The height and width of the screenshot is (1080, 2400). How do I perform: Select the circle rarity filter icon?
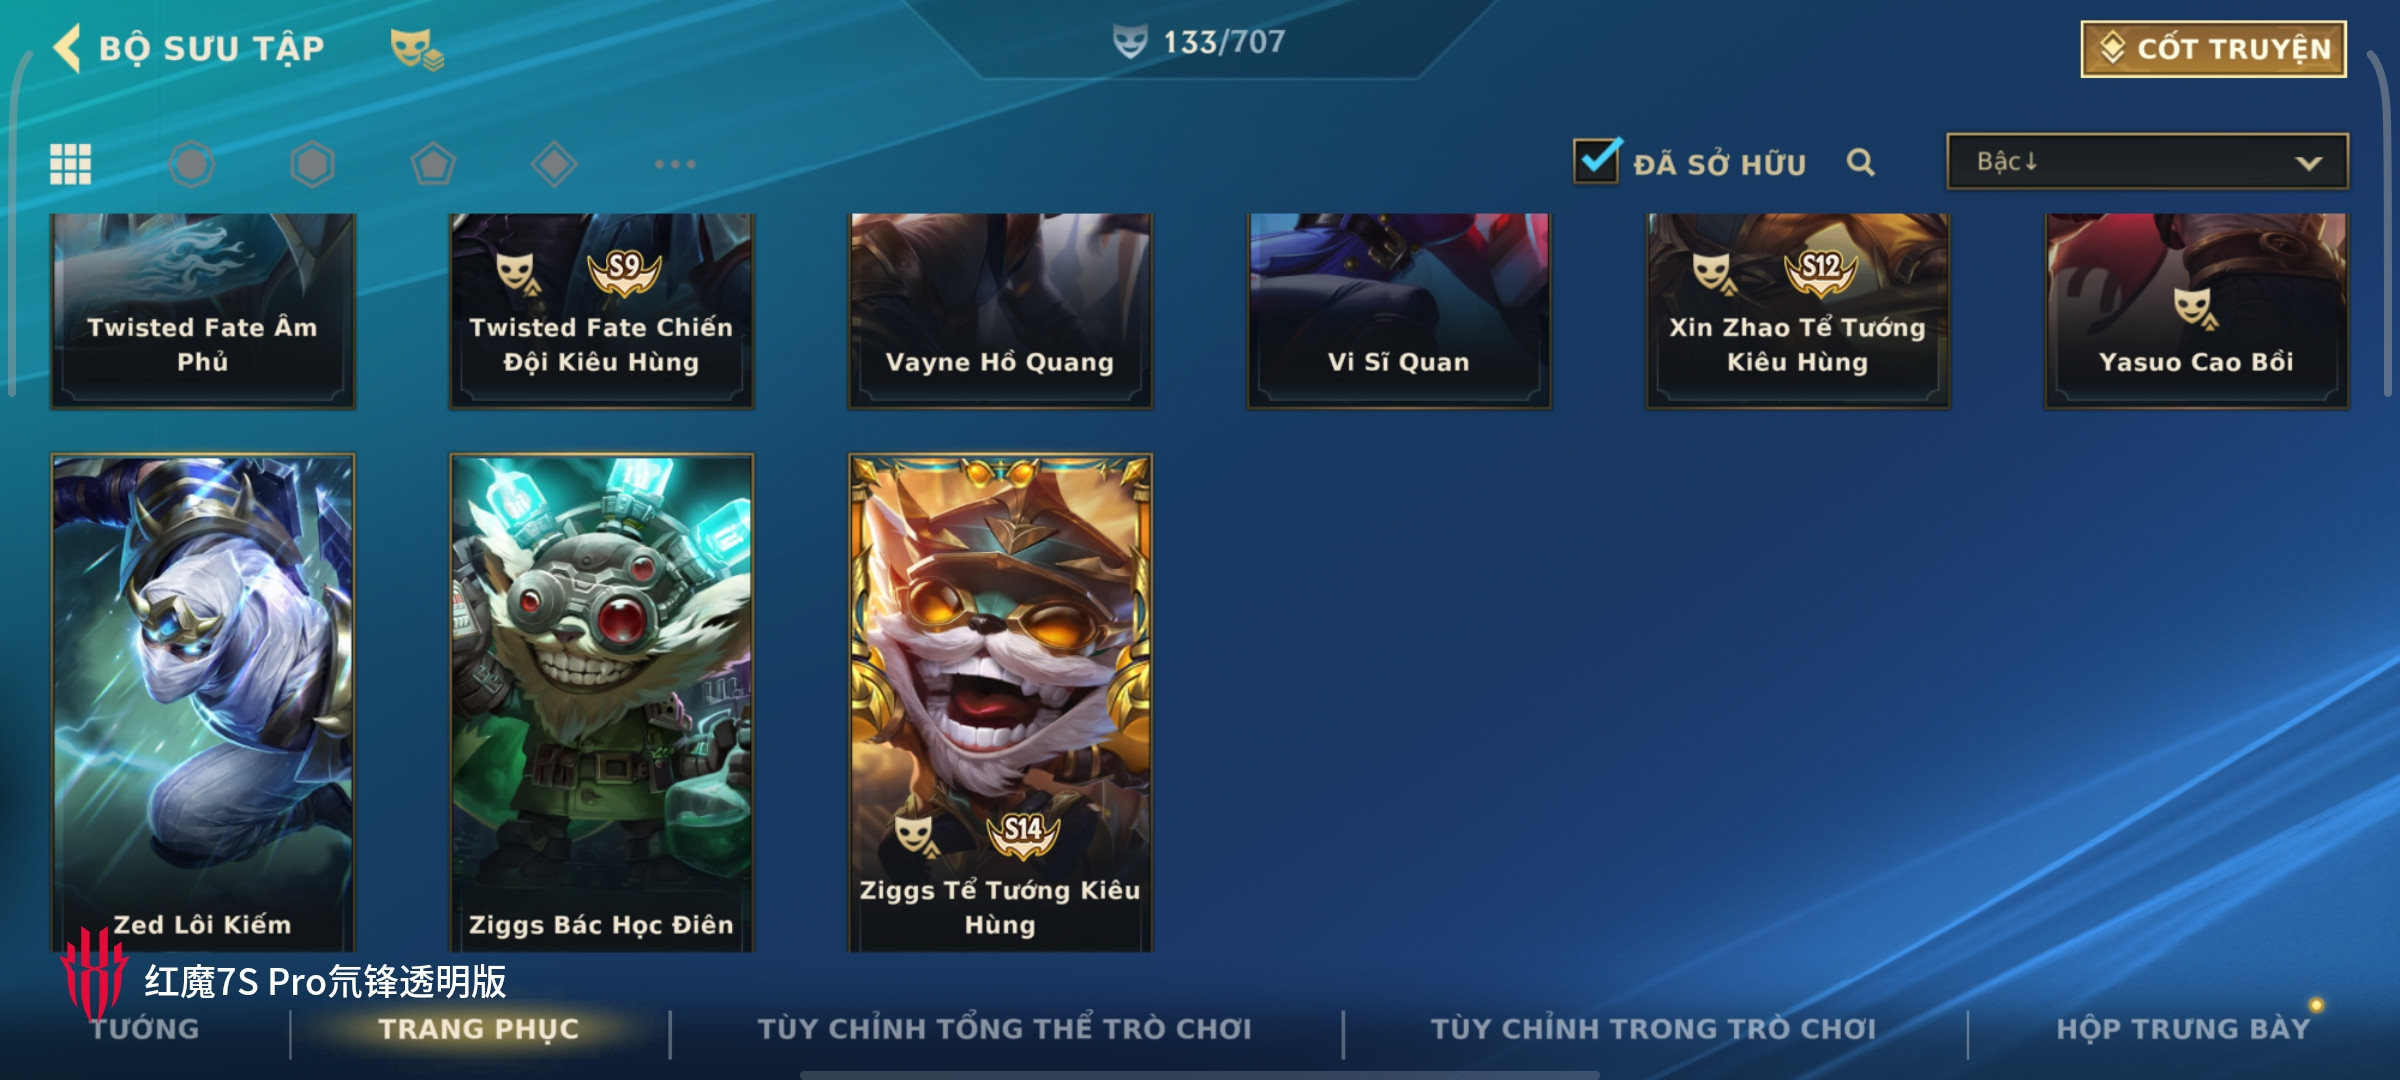191,164
